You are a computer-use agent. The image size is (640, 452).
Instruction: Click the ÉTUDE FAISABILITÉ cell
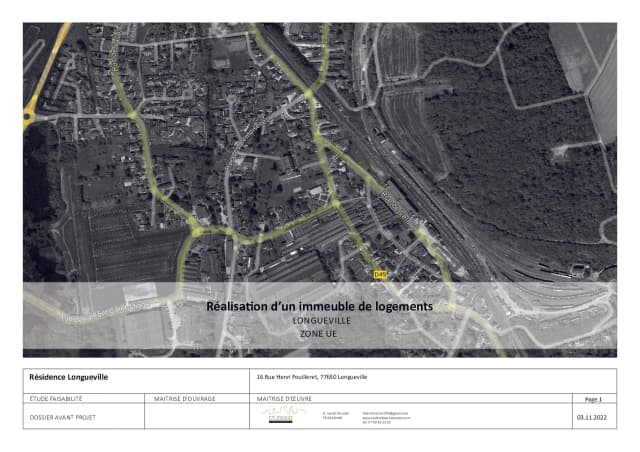coord(58,398)
